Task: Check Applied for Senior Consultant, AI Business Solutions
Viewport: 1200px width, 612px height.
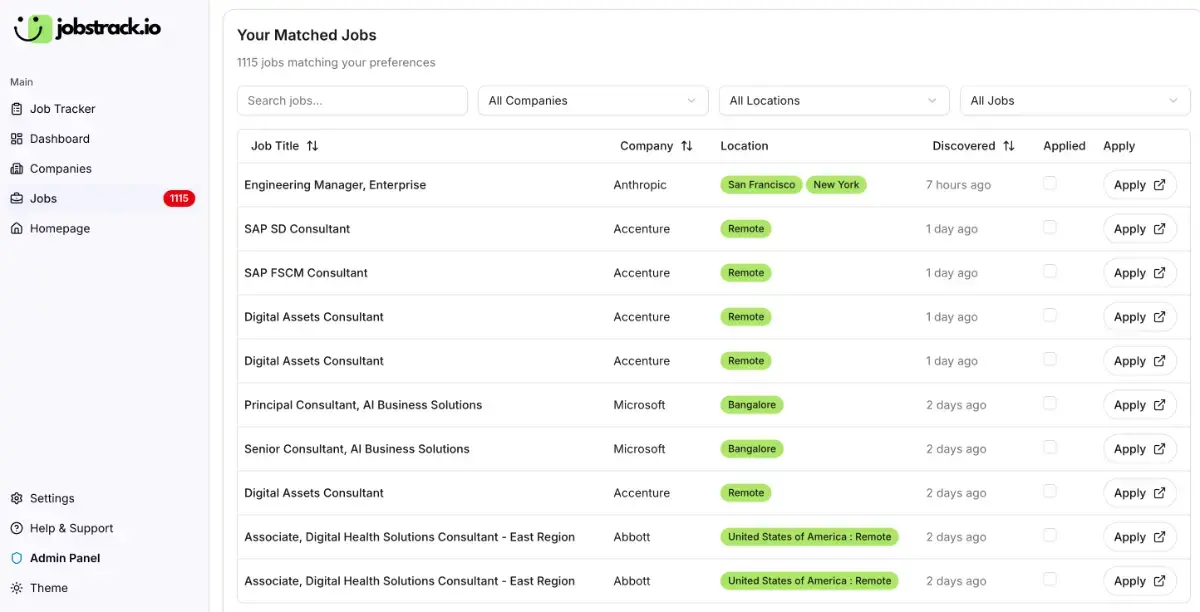Action: tap(1049, 447)
